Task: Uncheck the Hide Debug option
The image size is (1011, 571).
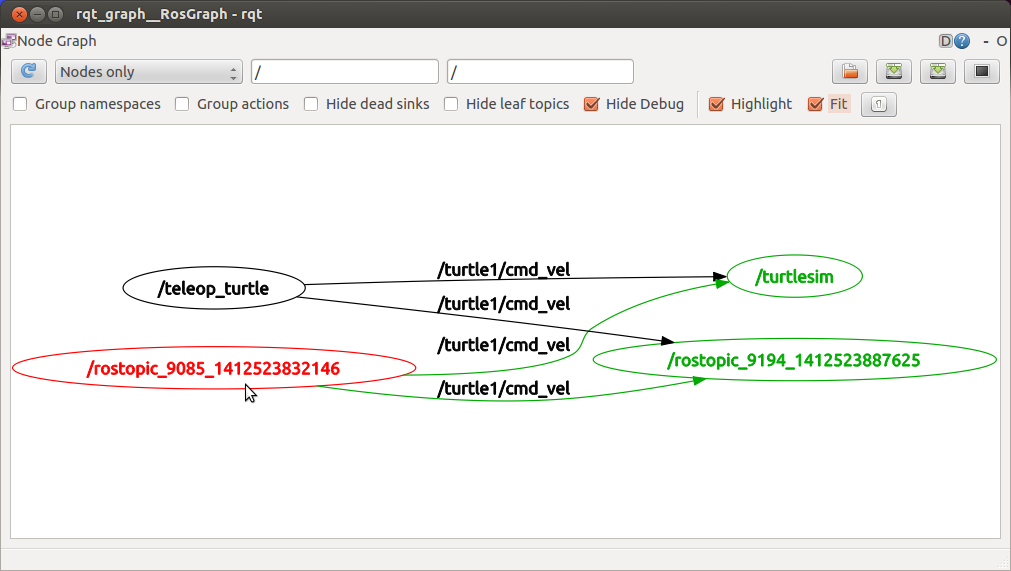Action: click(591, 104)
